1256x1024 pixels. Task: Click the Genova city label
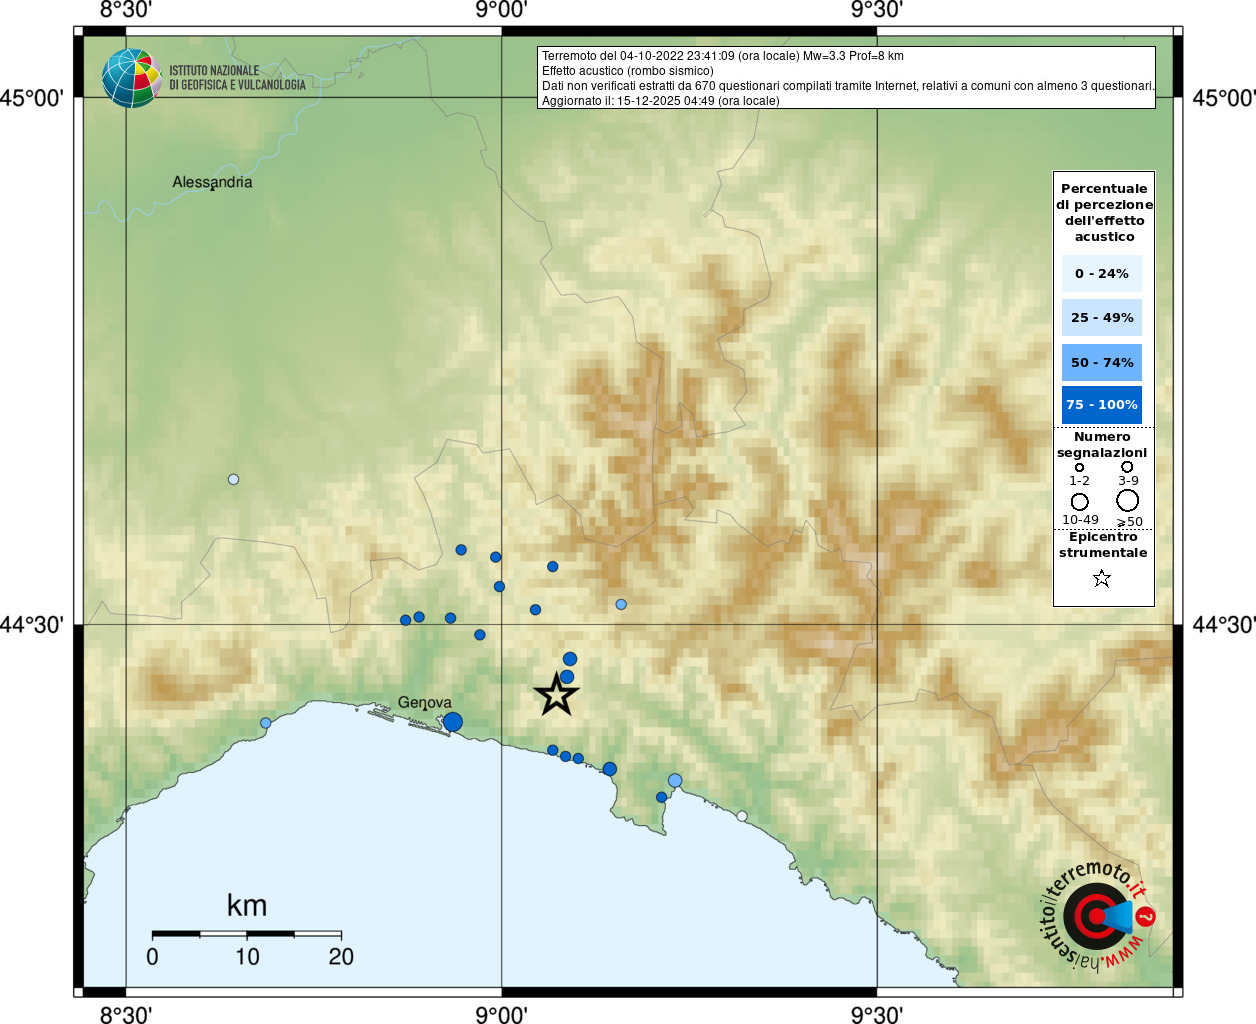(425, 702)
